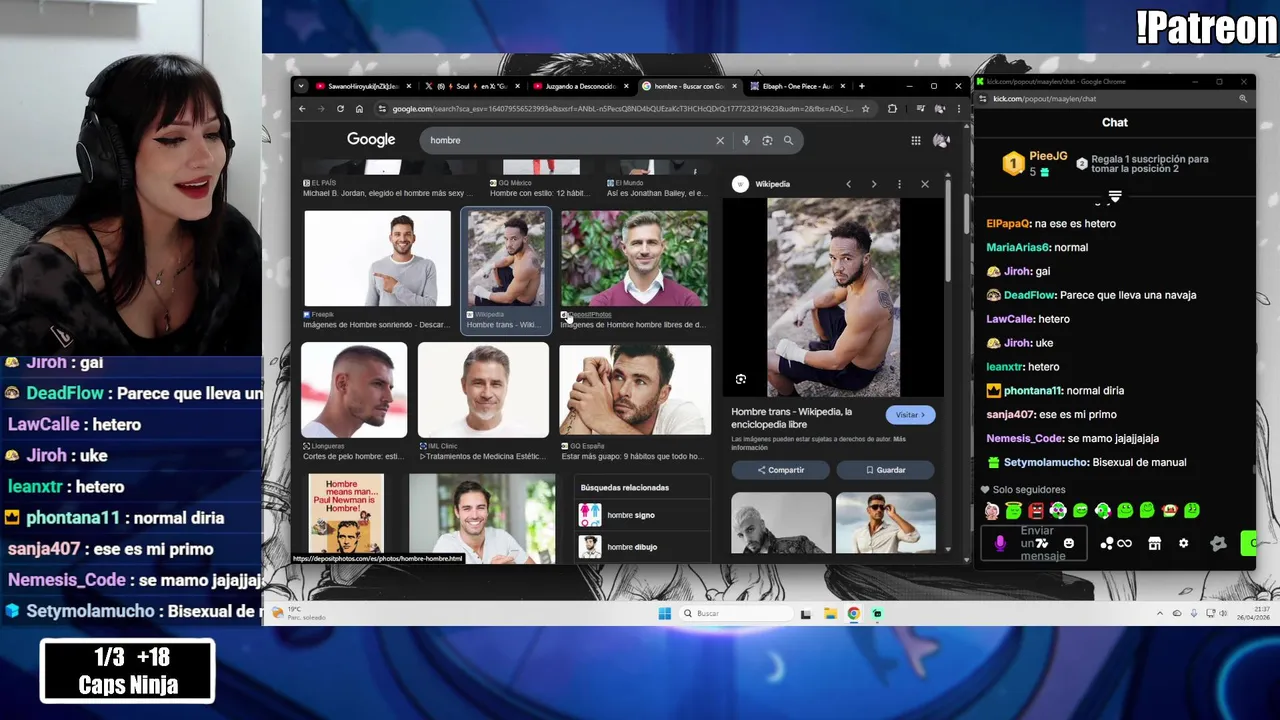Open Kick chat settings gear
Image resolution: width=1280 pixels, height=720 pixels.
(x=1184, y=543)
